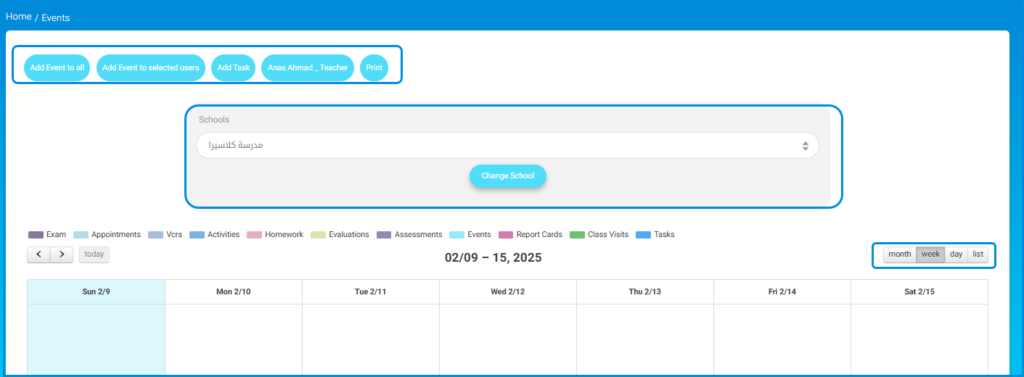The width and height of the screenshot is (1024, 377).
Task: Print the events calendar
Action: [374, 68]
